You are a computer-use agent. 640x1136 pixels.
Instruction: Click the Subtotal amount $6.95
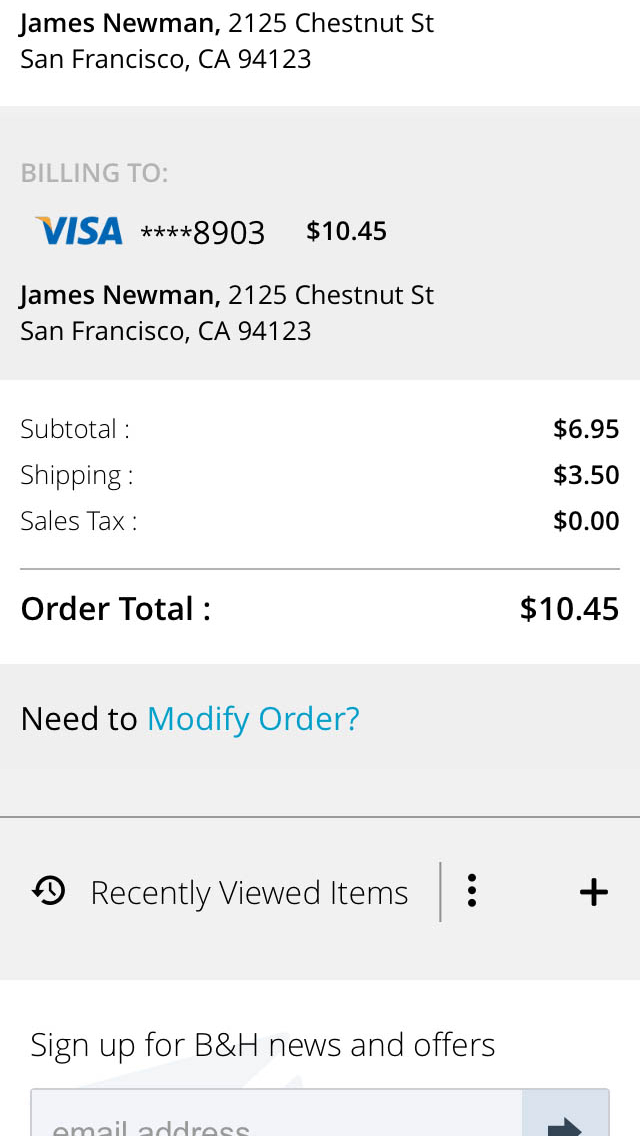pyautogui.click(x=586, y=429)
